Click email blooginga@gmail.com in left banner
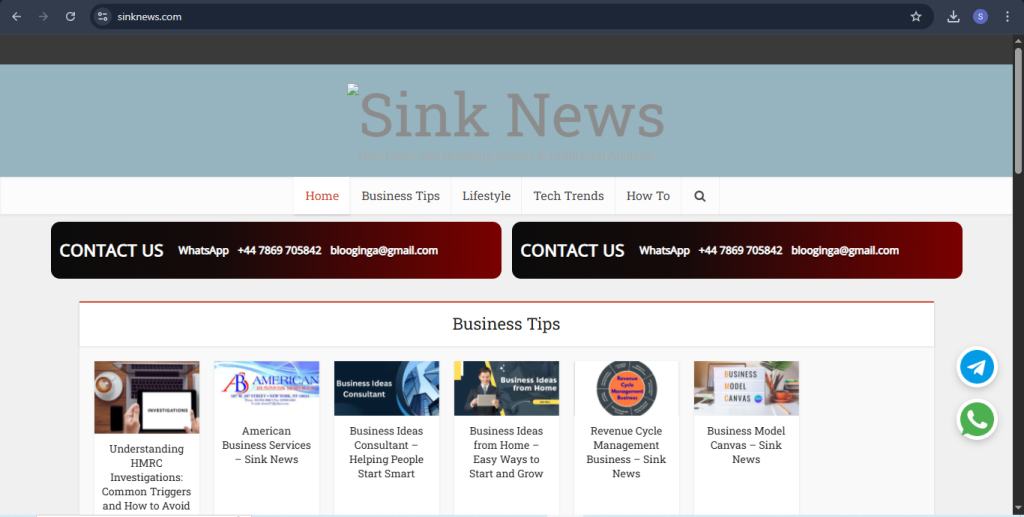The image size is (1024, 517). click(384, 251)
